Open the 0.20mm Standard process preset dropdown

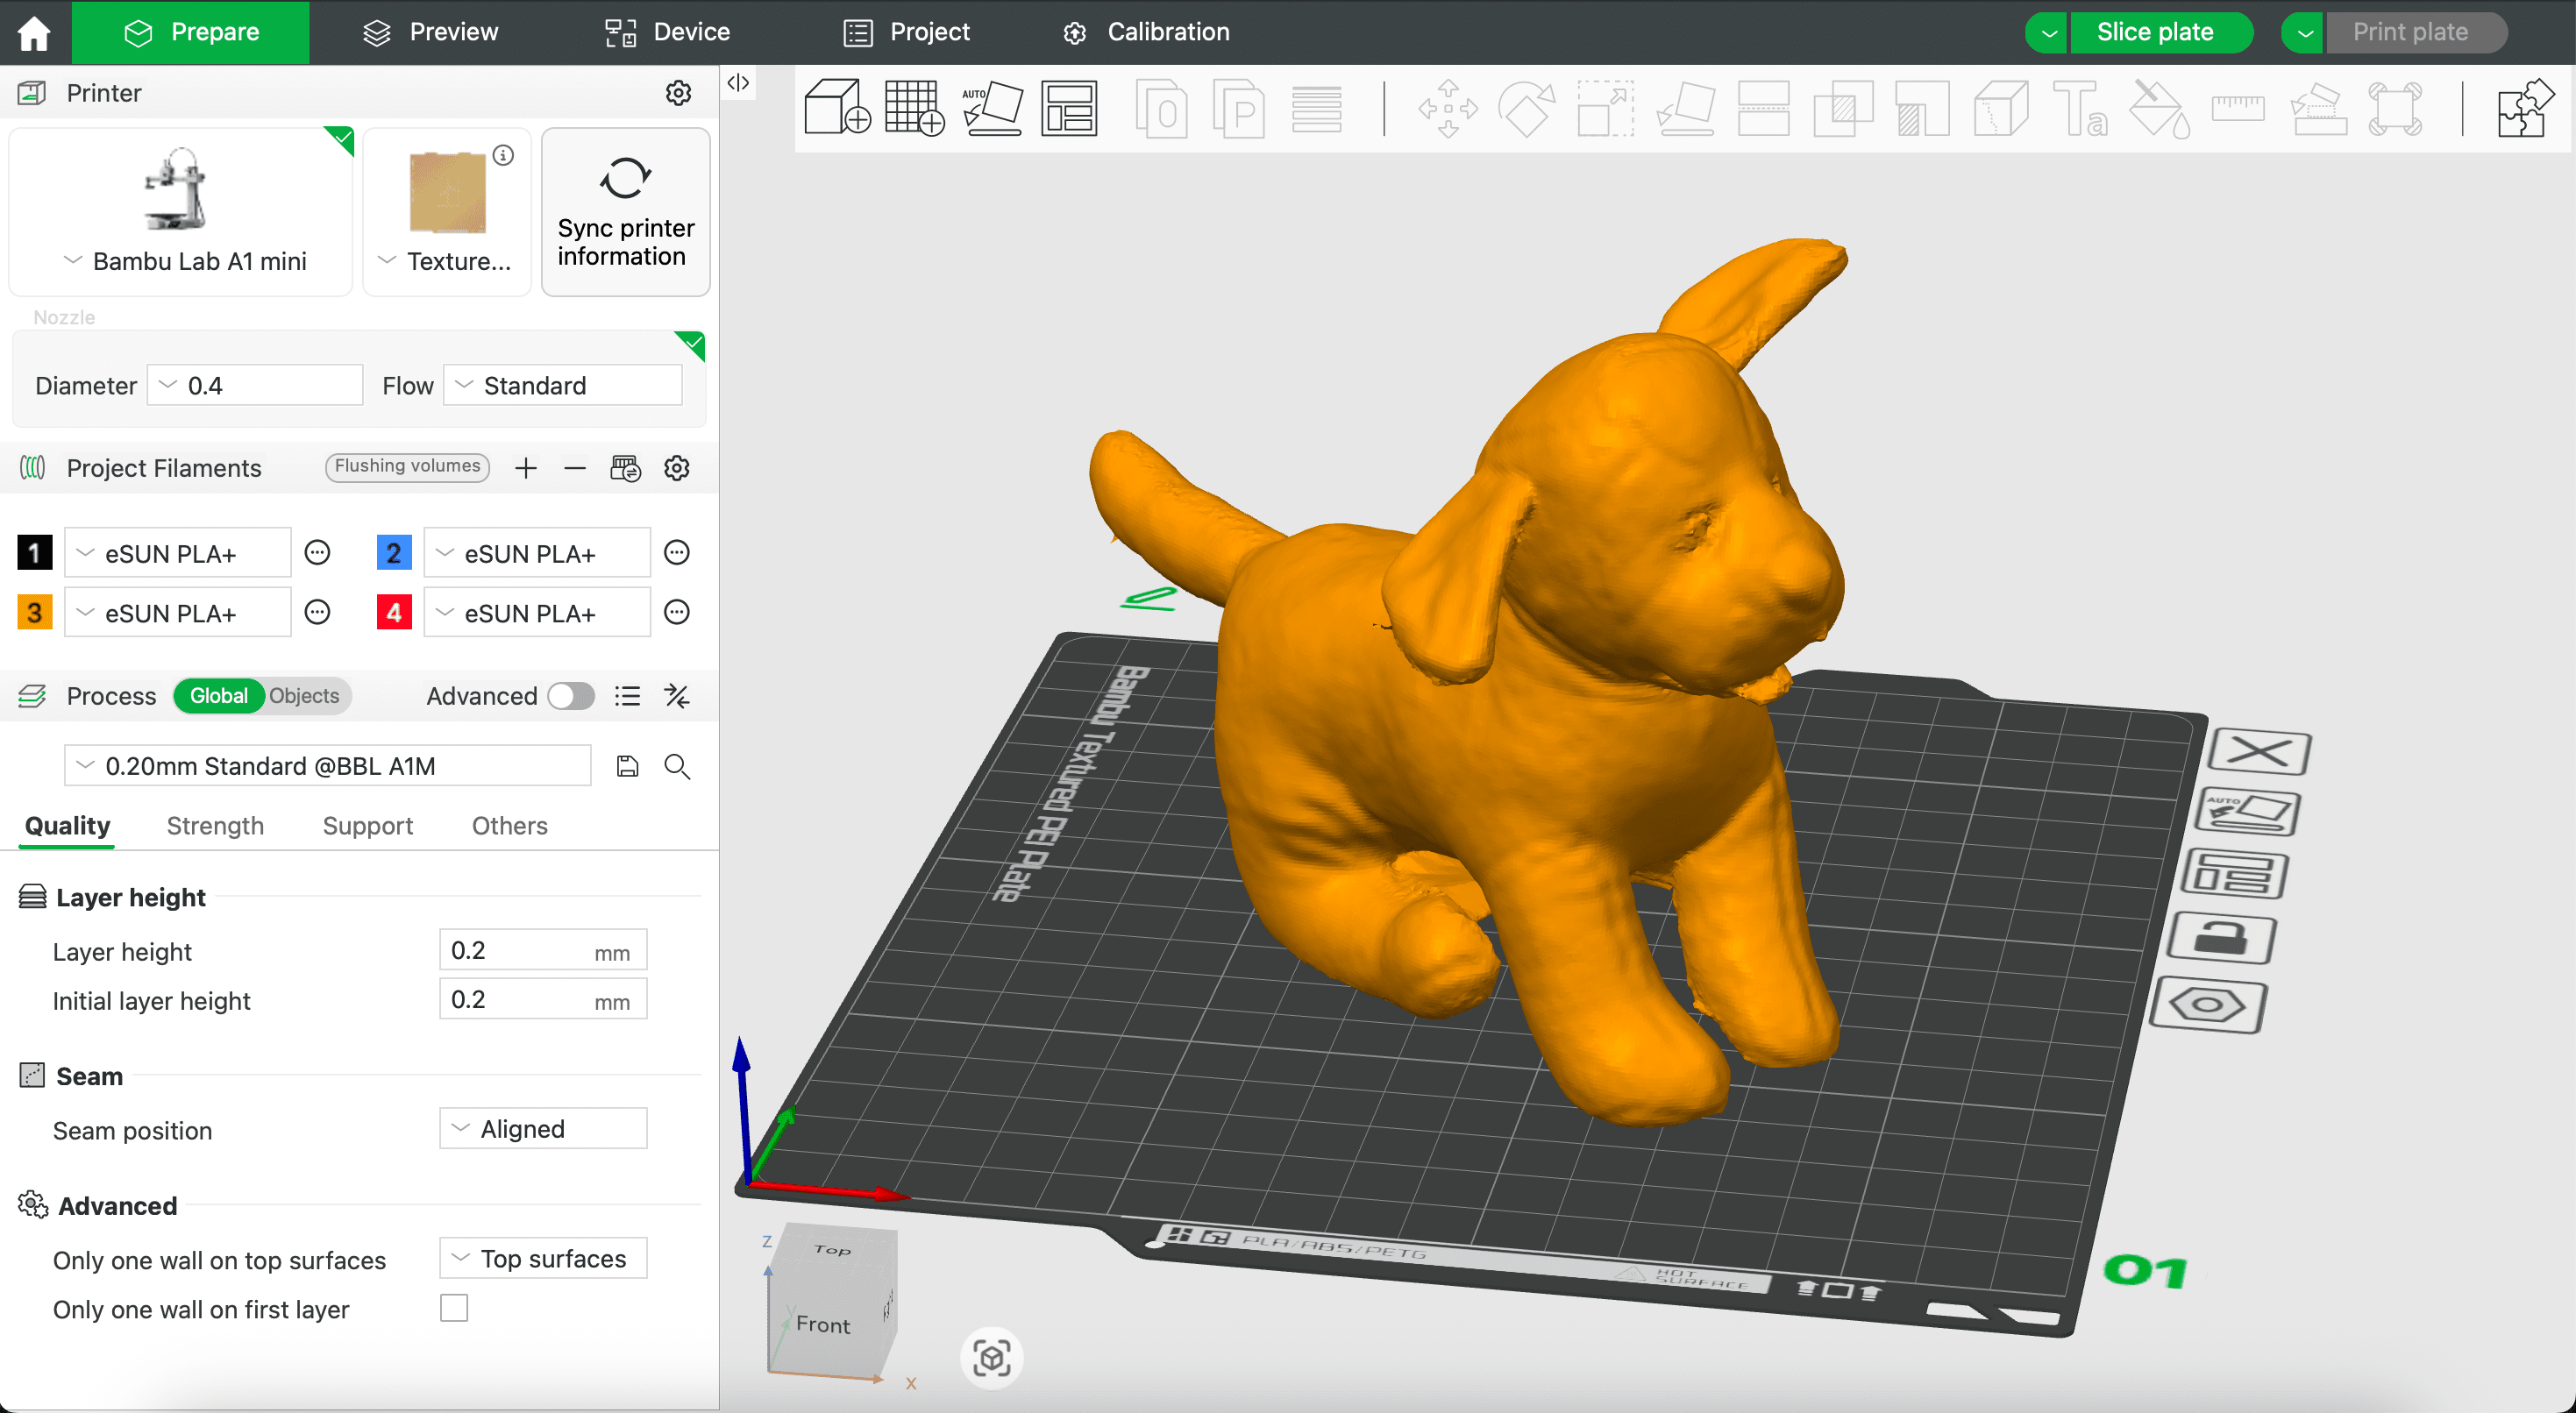pyautogui.click(x=327, y=766)
